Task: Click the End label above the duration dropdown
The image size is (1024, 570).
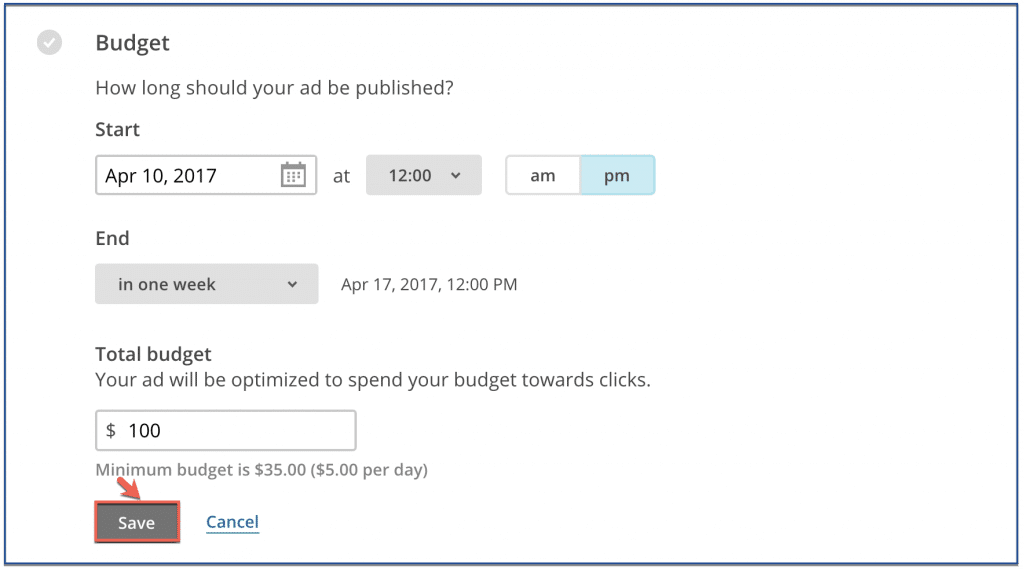Action: coord(112,238)
